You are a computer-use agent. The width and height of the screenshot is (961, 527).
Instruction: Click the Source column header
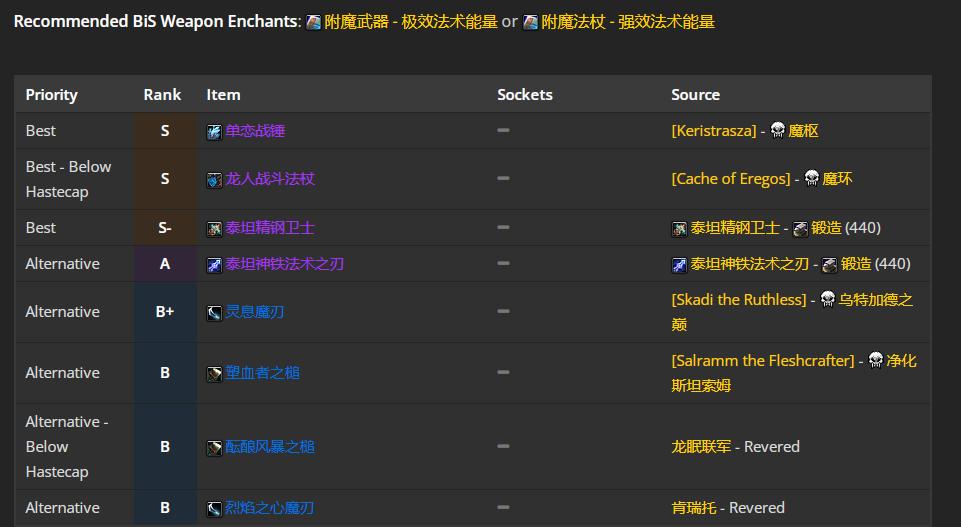(695, 95)
